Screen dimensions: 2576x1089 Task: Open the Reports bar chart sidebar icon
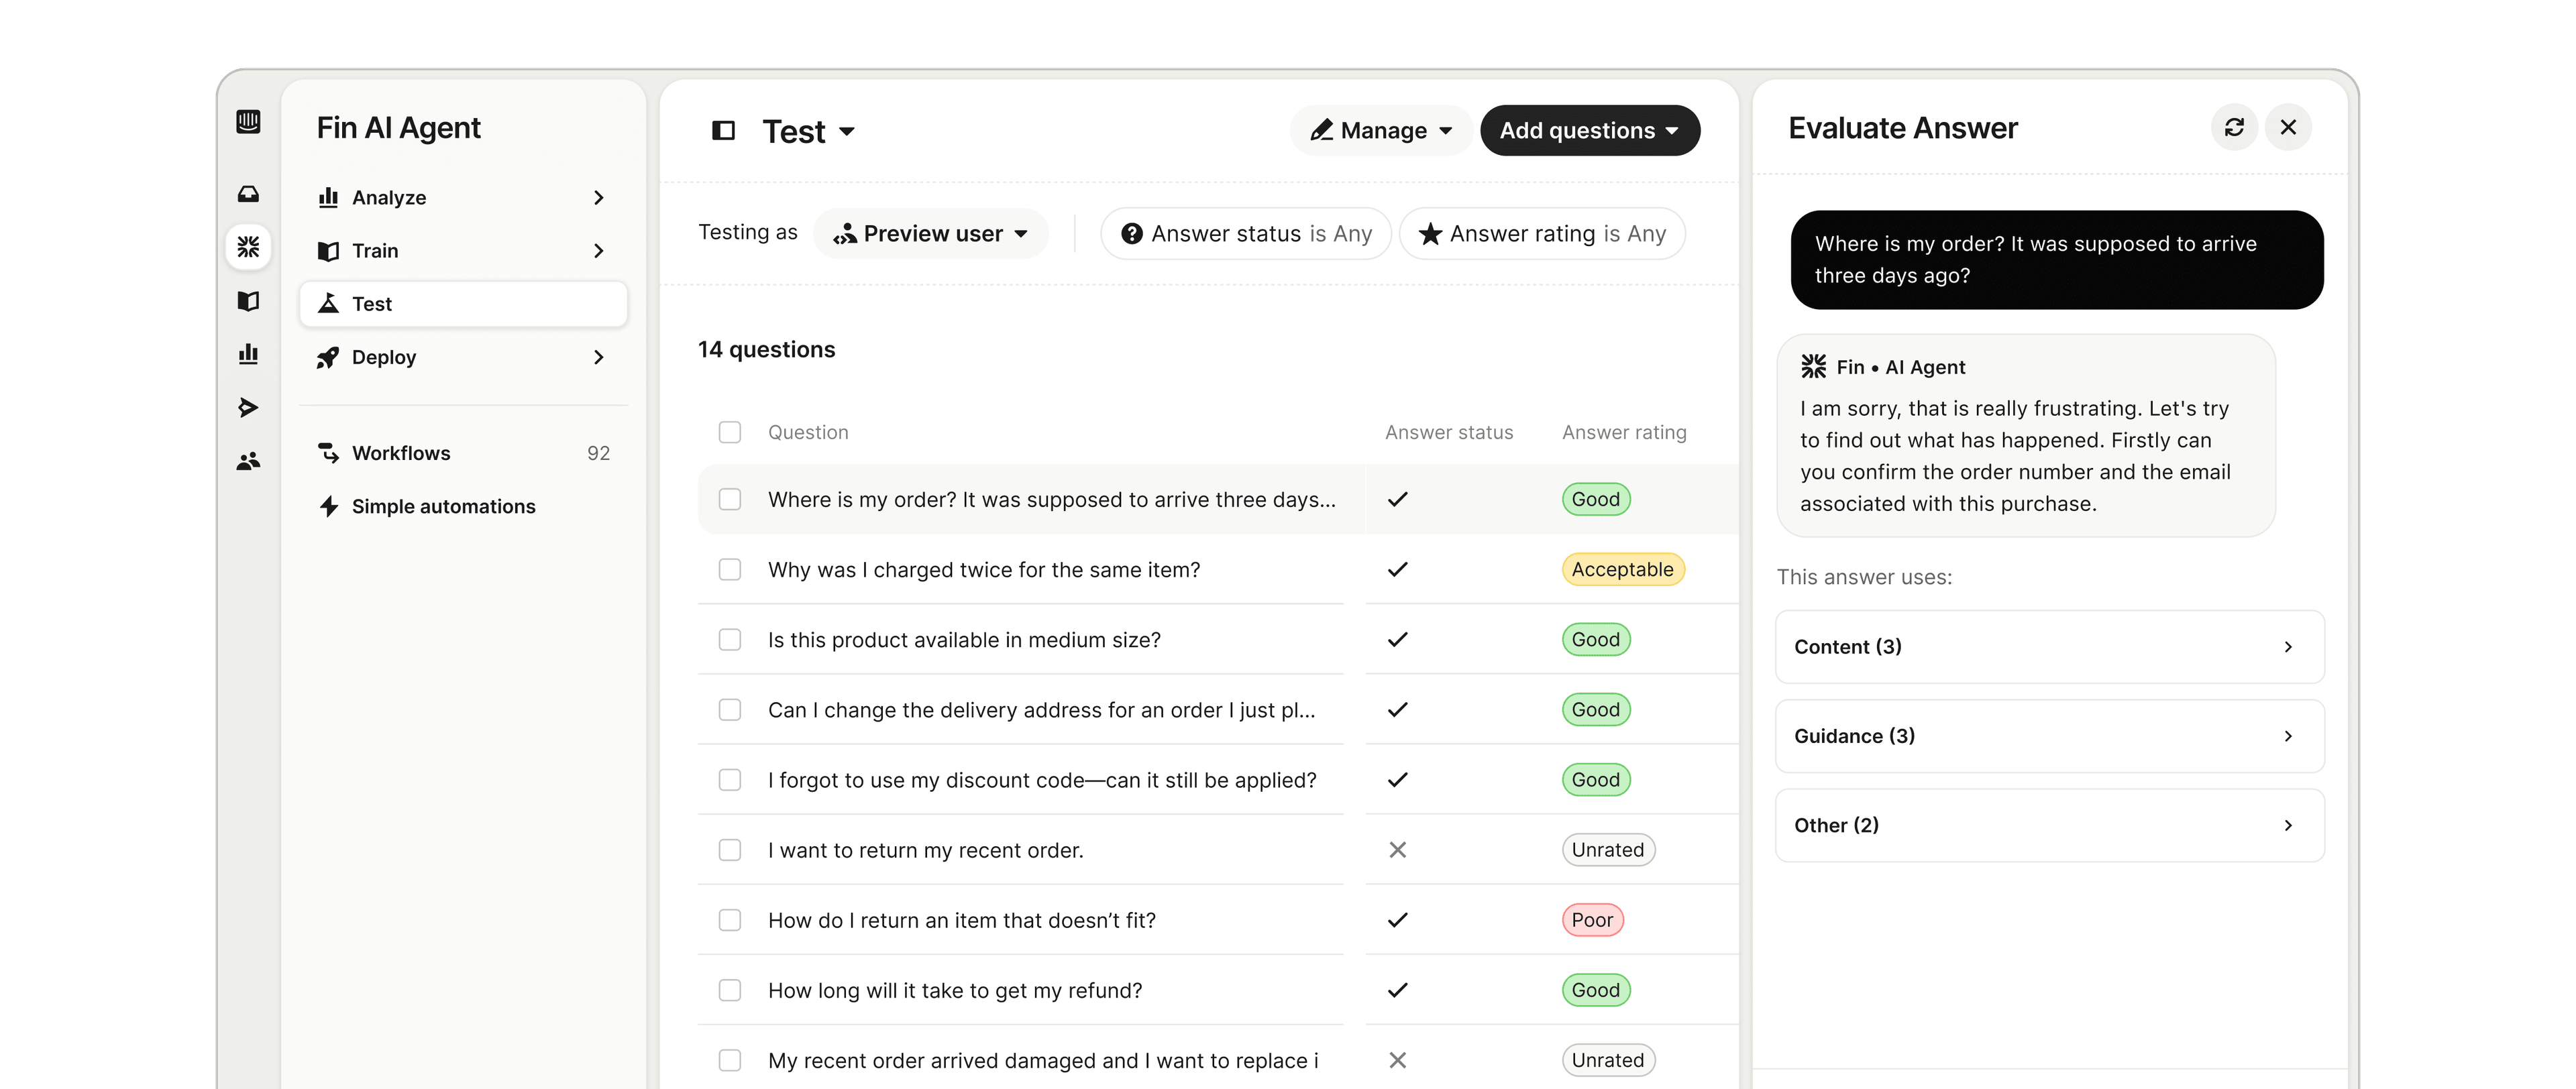pyautogui.click(x=248, y=354)
